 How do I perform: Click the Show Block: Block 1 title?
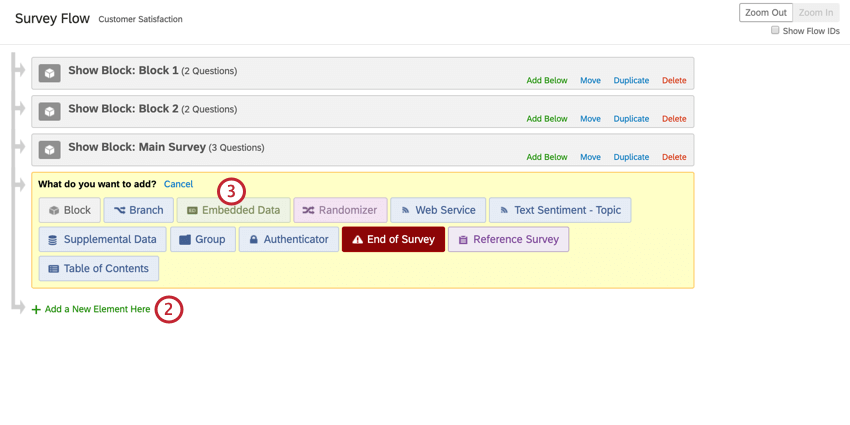[x=123, y=70]
